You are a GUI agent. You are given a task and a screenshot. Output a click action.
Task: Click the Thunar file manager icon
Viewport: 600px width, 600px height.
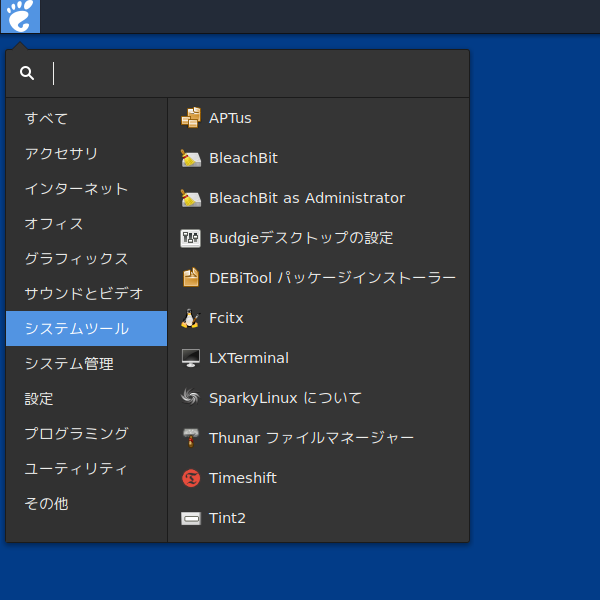click(191, 438)
